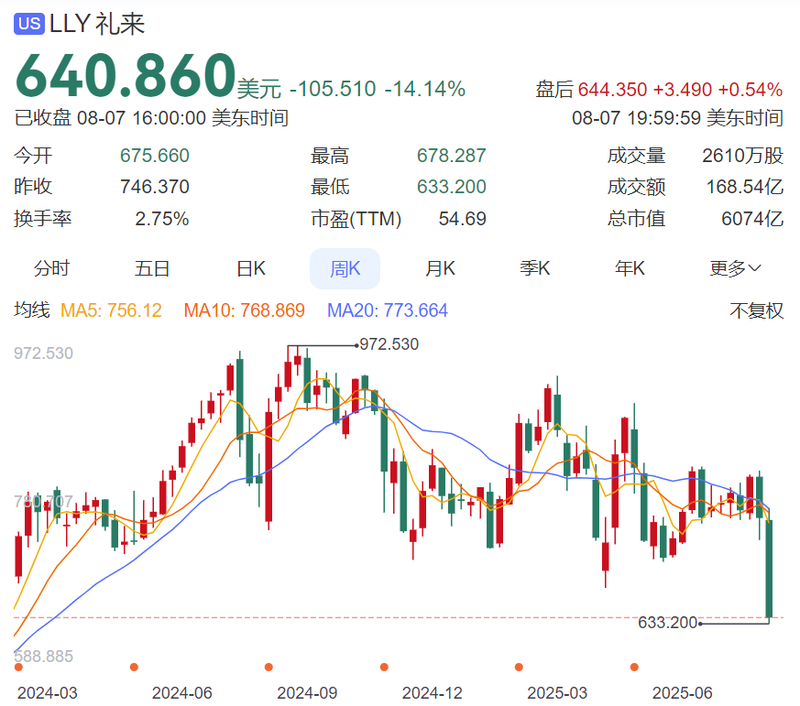Click the 昨收 value 746.370
This screenshot has width=800, height=706.
point(155,187)
